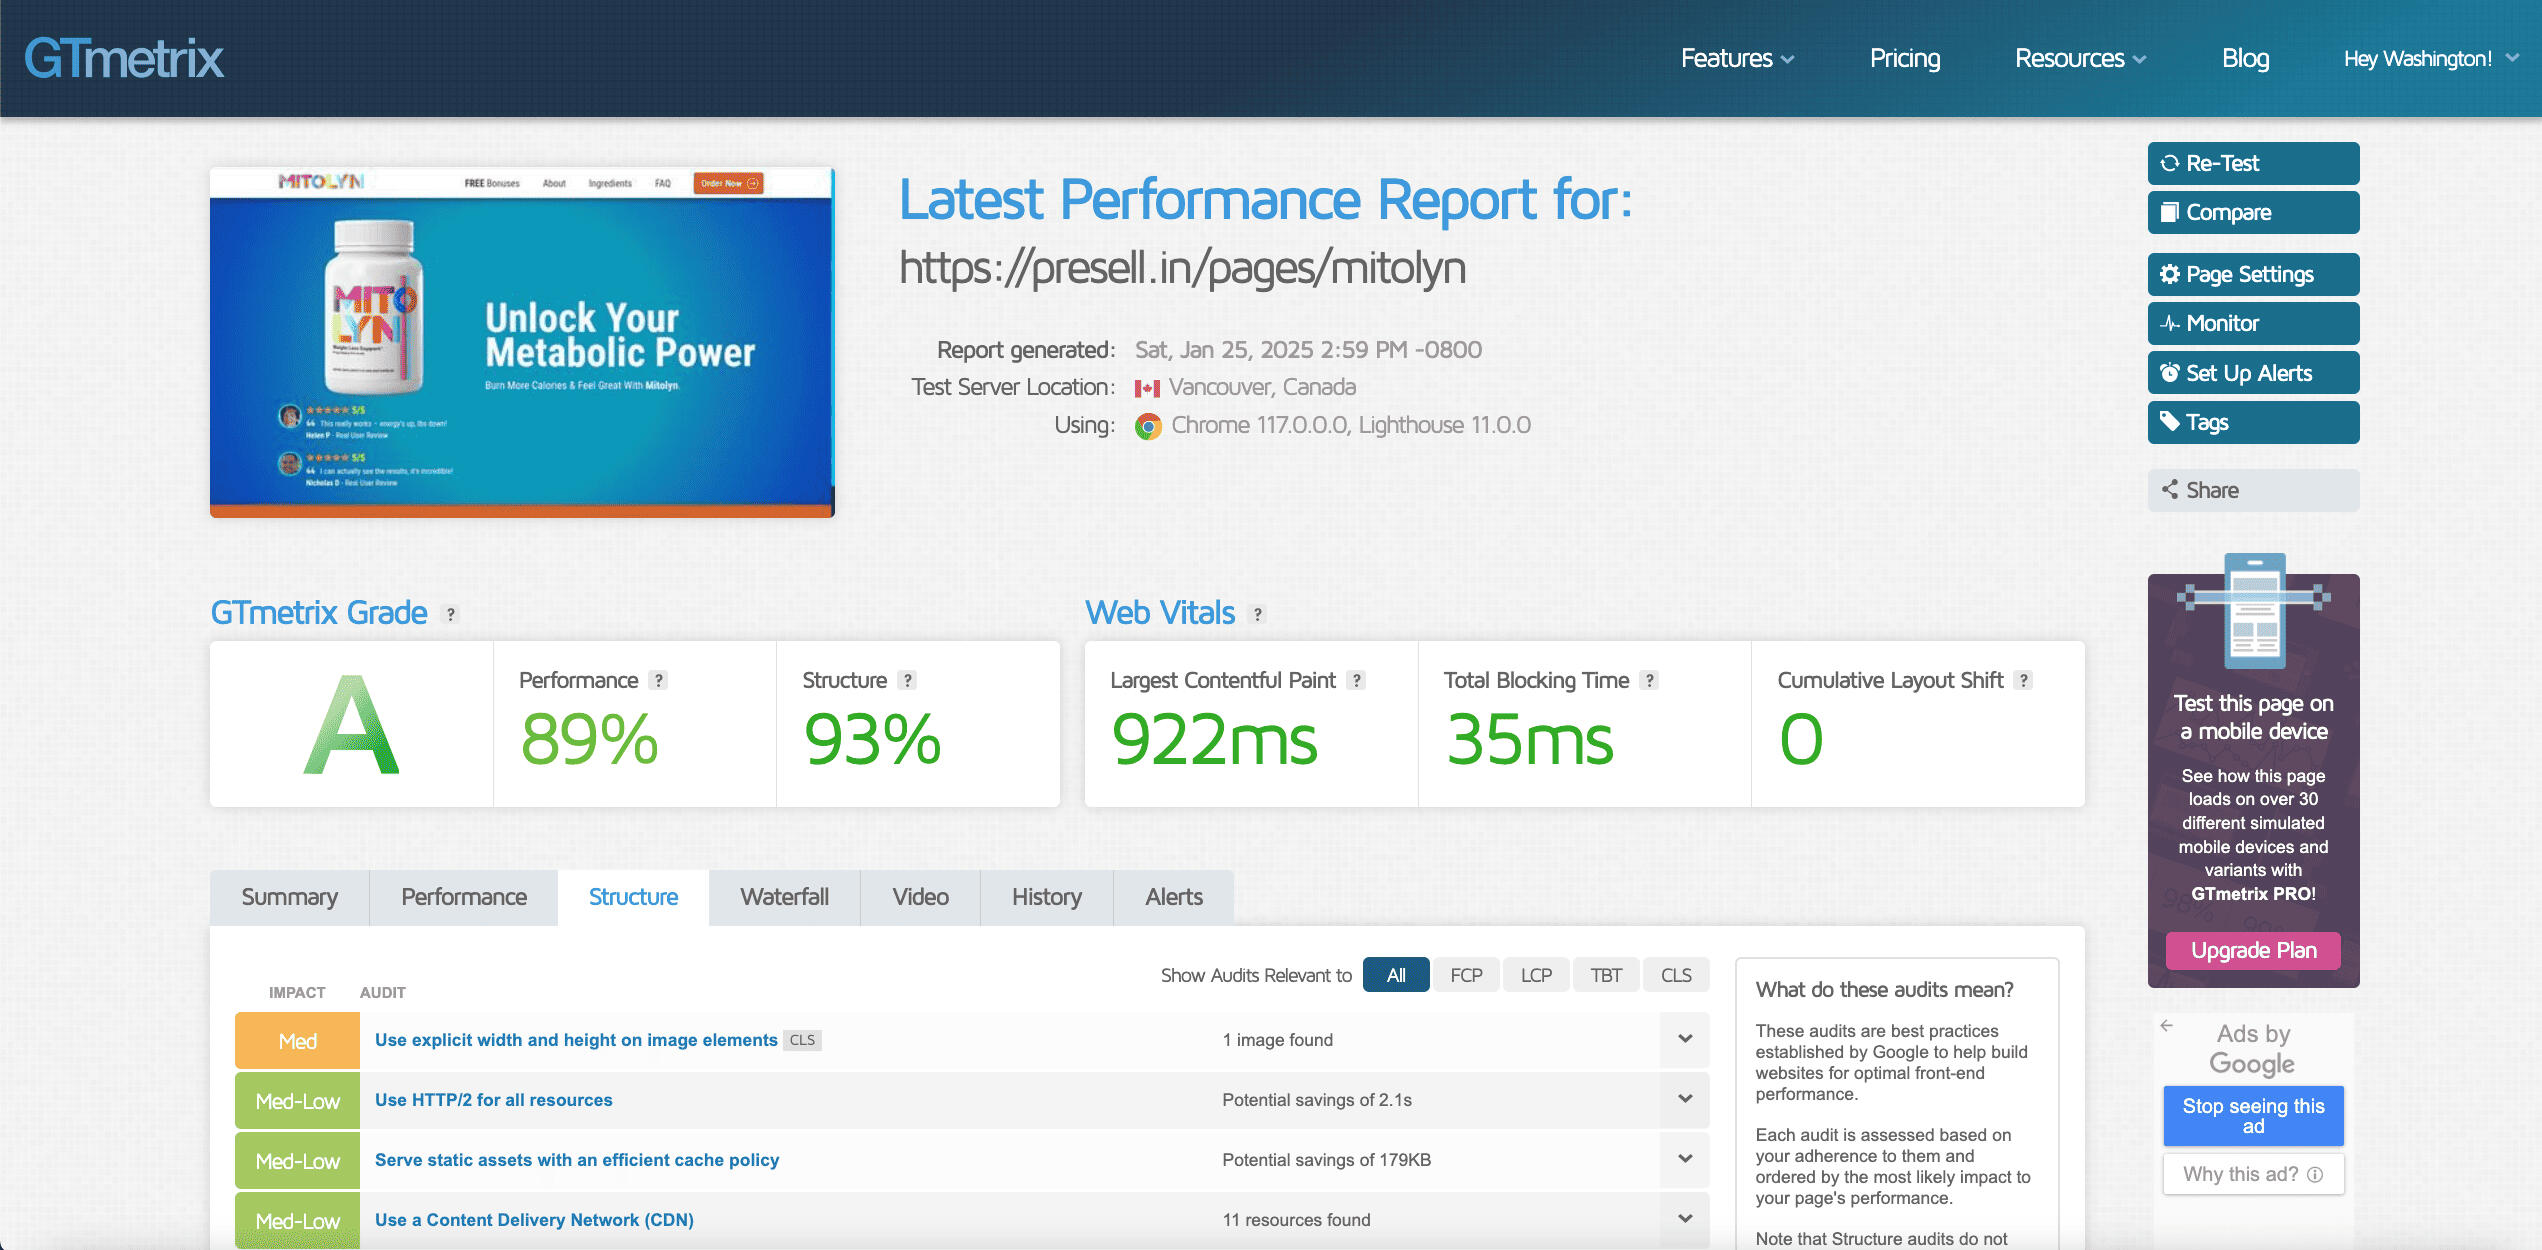Viewport: 2542px width, 1250px height.
Task: Filter audits by FCP
Action: pyautogui.click(x=1465, y=975)
